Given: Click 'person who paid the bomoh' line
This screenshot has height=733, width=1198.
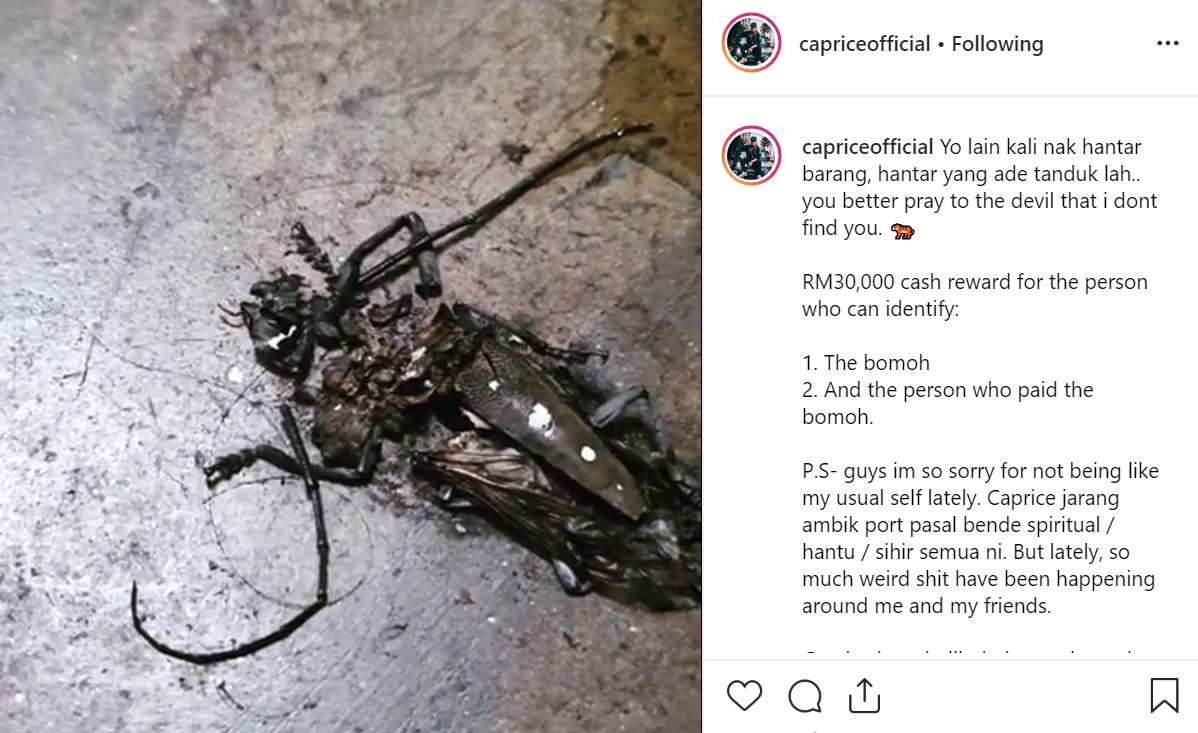Looking at the screenshot, I should pos(947,403).
